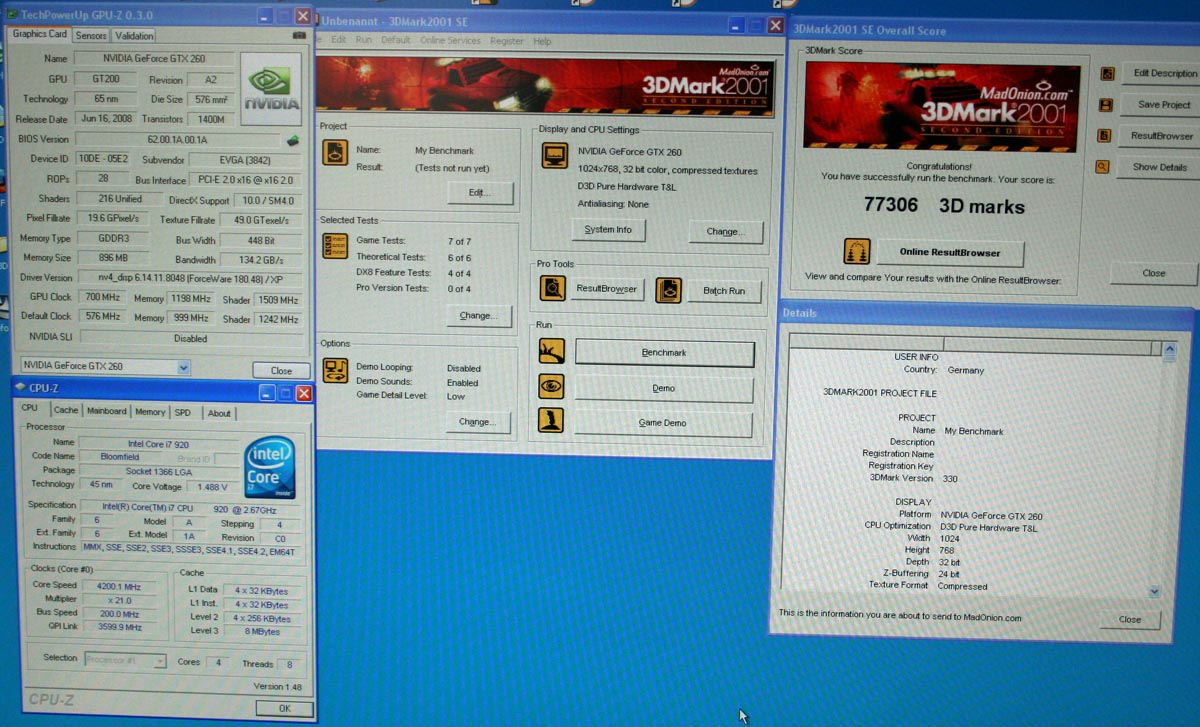Launch the Game Demo
Viewport: 1200px width, 727px height.
(662, 423)
